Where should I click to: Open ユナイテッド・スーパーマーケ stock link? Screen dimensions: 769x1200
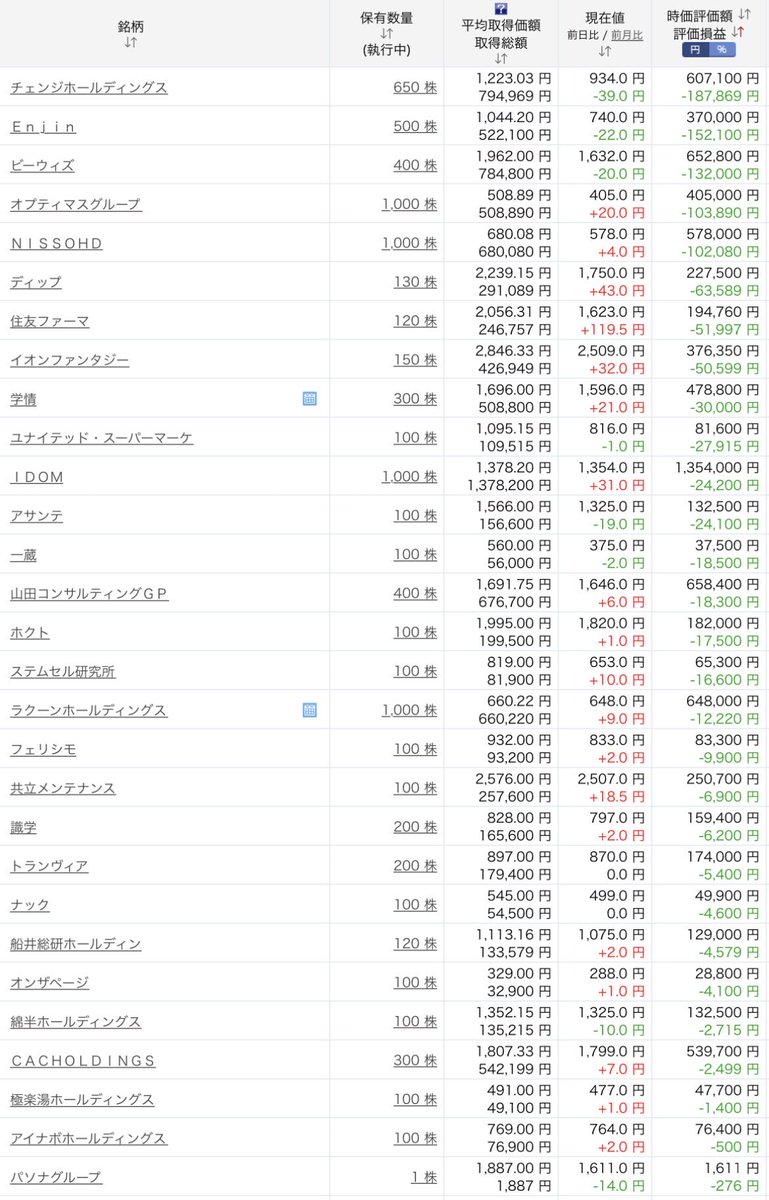click(102, 438)
